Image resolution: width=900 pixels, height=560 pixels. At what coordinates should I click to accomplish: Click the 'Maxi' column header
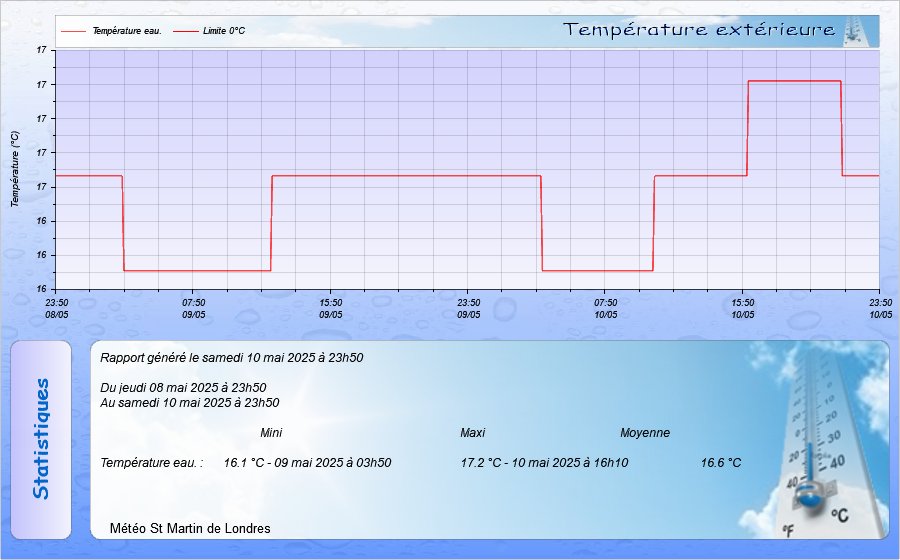click(x=472, y=433)
